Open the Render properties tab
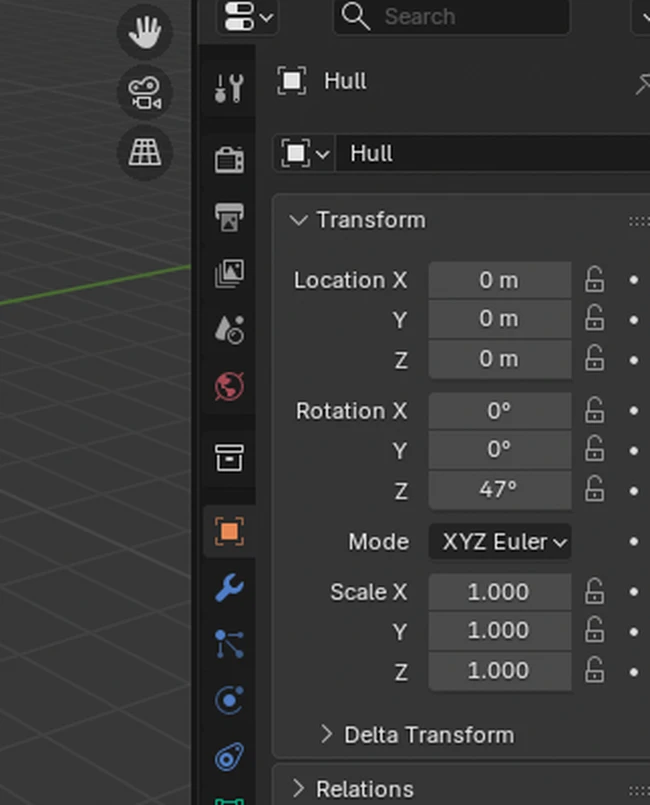The width and height of the screenshot is (650, 805). click(x=229, y=159)
